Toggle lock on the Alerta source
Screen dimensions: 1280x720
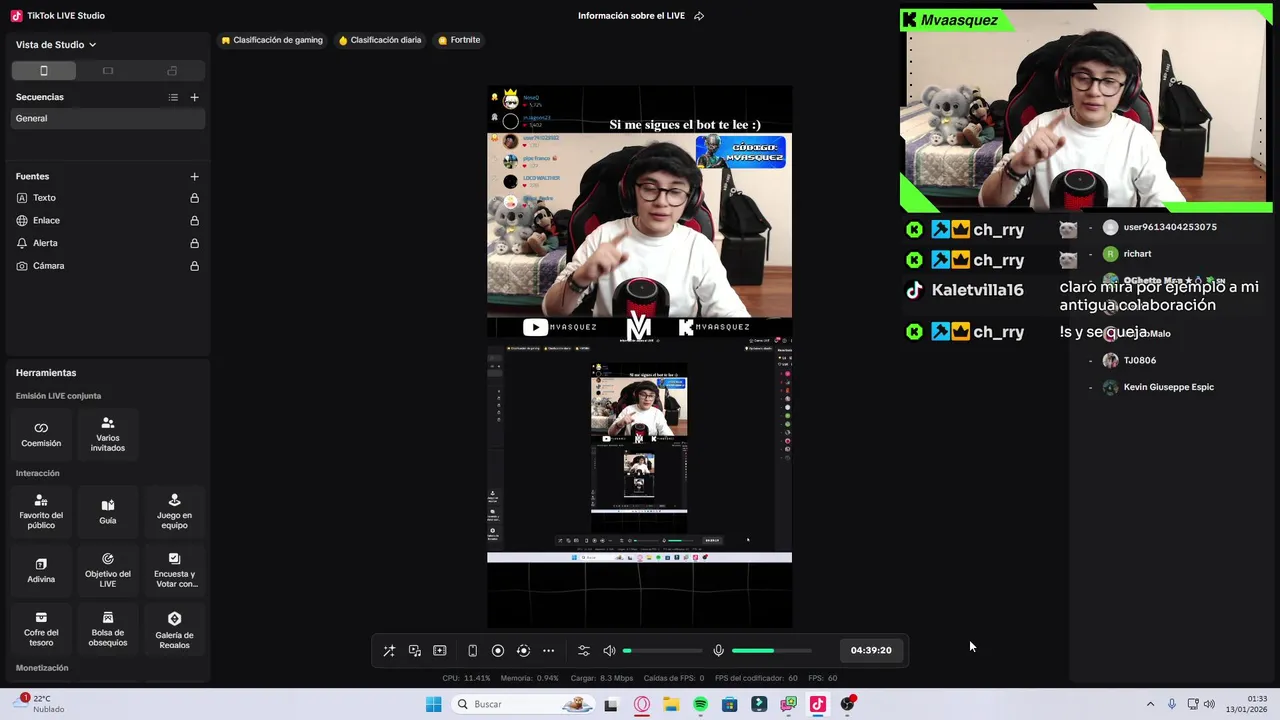[194, 243]
